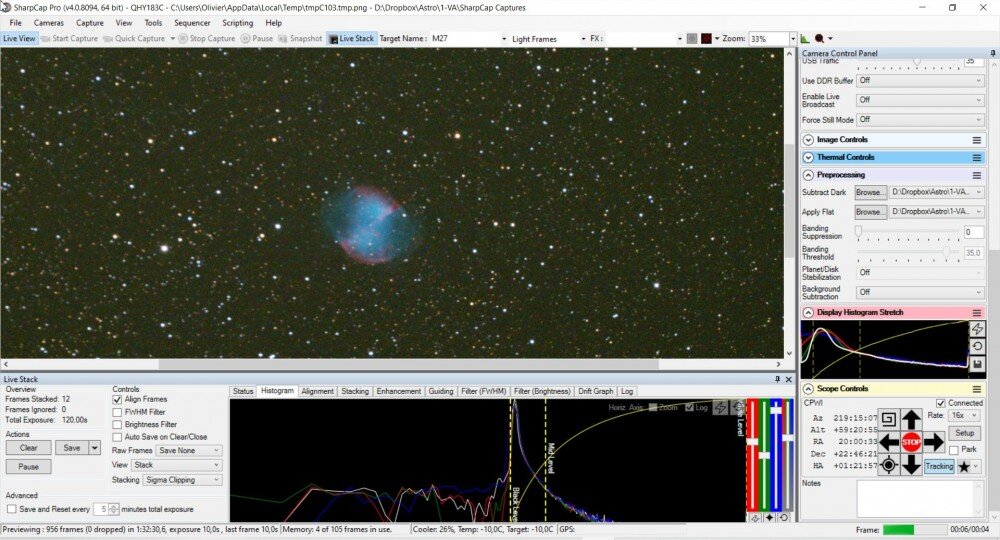The image size is (1000, 540).
Task: Open the Scope Controls hamburger menu
Action: (x=976, y=389)
